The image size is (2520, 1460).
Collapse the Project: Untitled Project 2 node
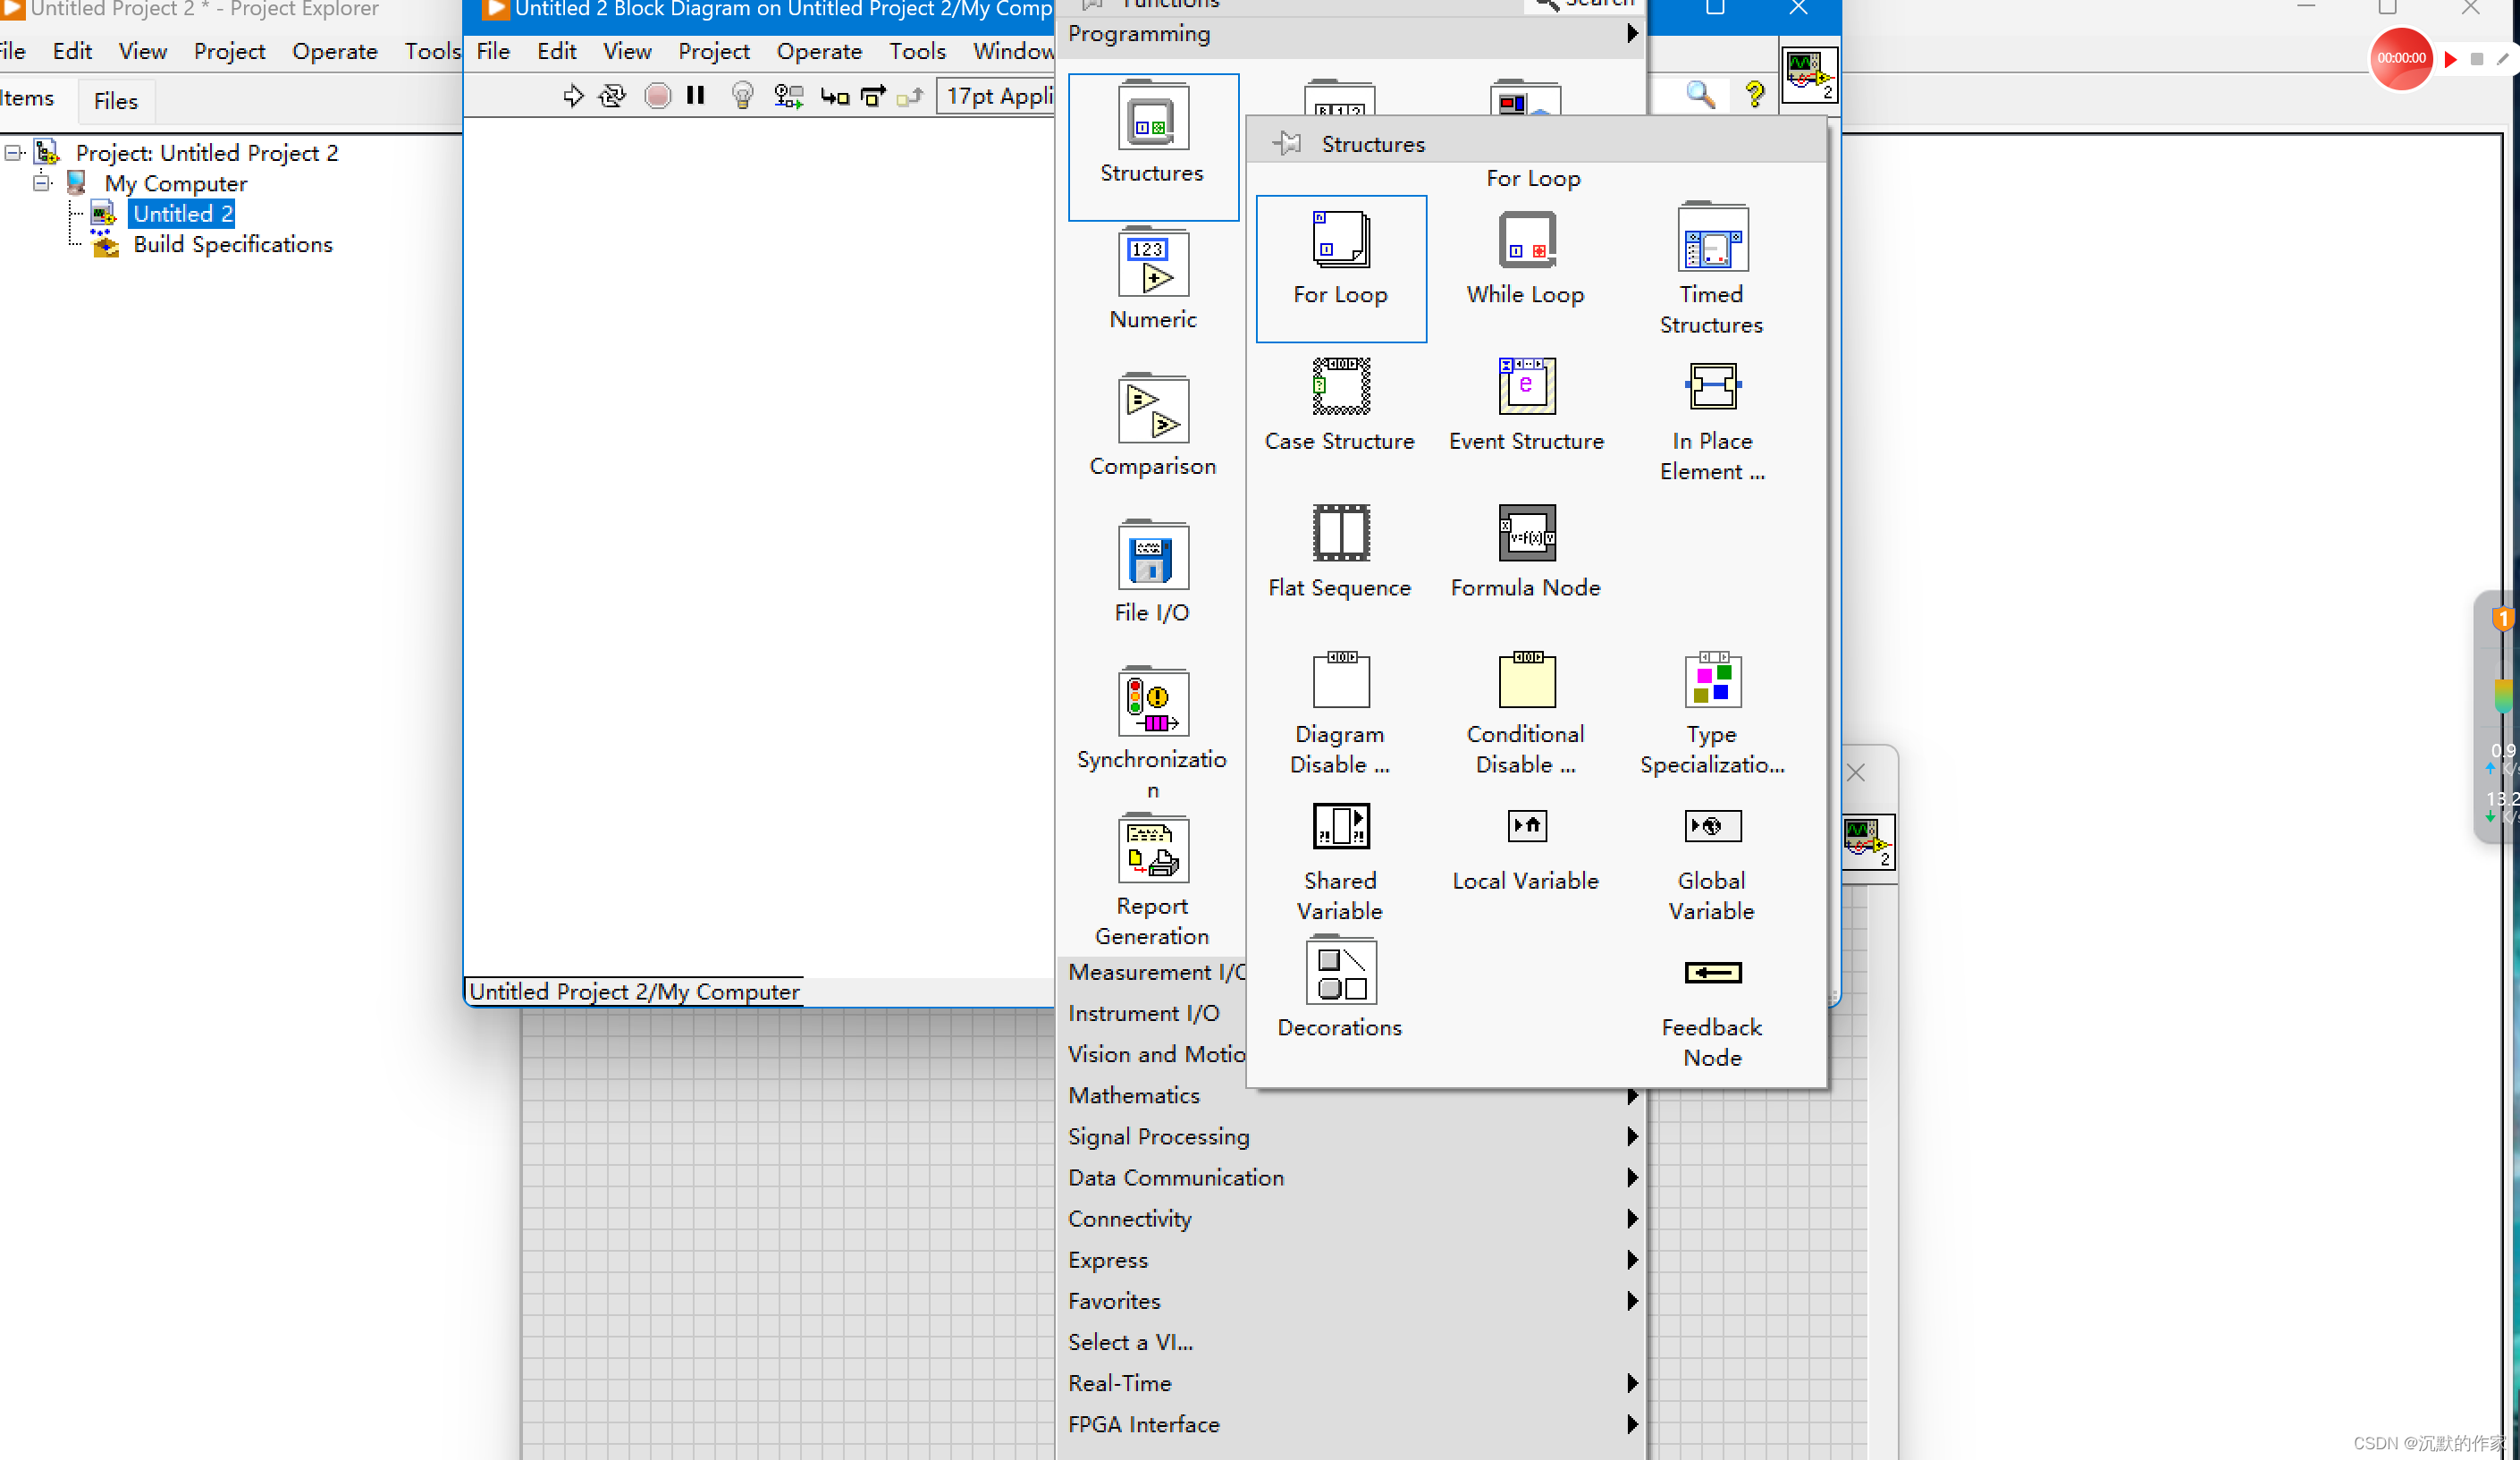[x=13, y=153]
